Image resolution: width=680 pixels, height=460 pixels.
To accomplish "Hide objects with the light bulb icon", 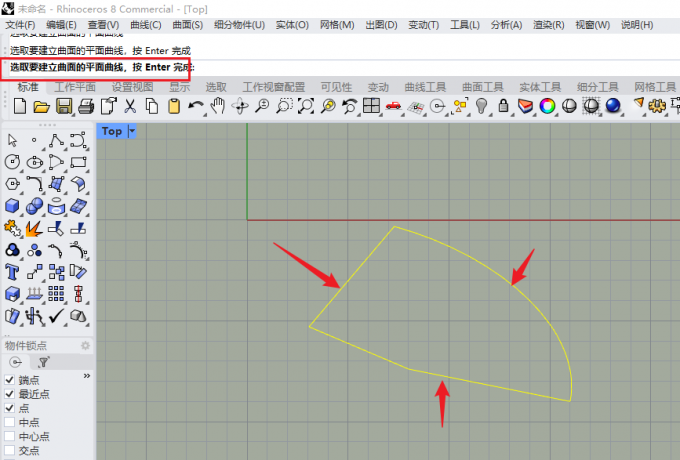I will pyautogui.click(x=481, y=106).
